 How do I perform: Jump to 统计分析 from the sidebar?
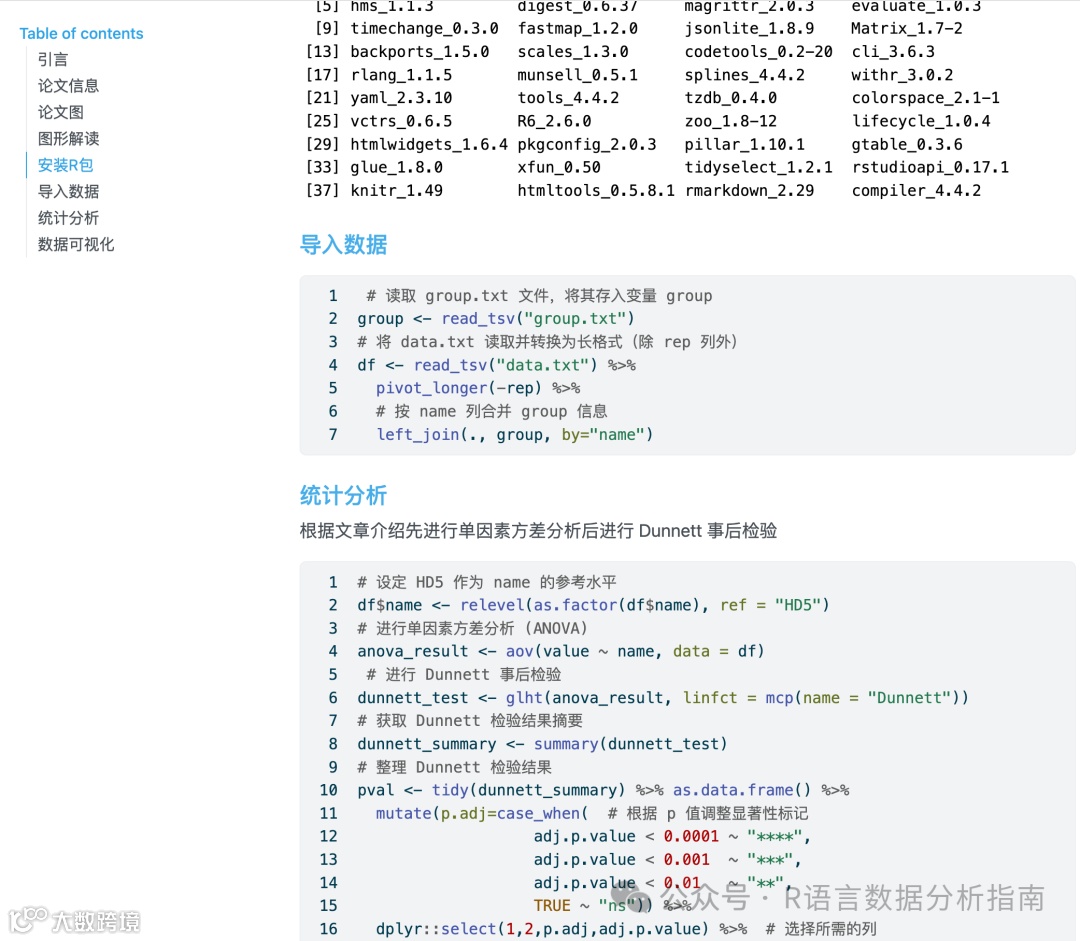[68, 218]
